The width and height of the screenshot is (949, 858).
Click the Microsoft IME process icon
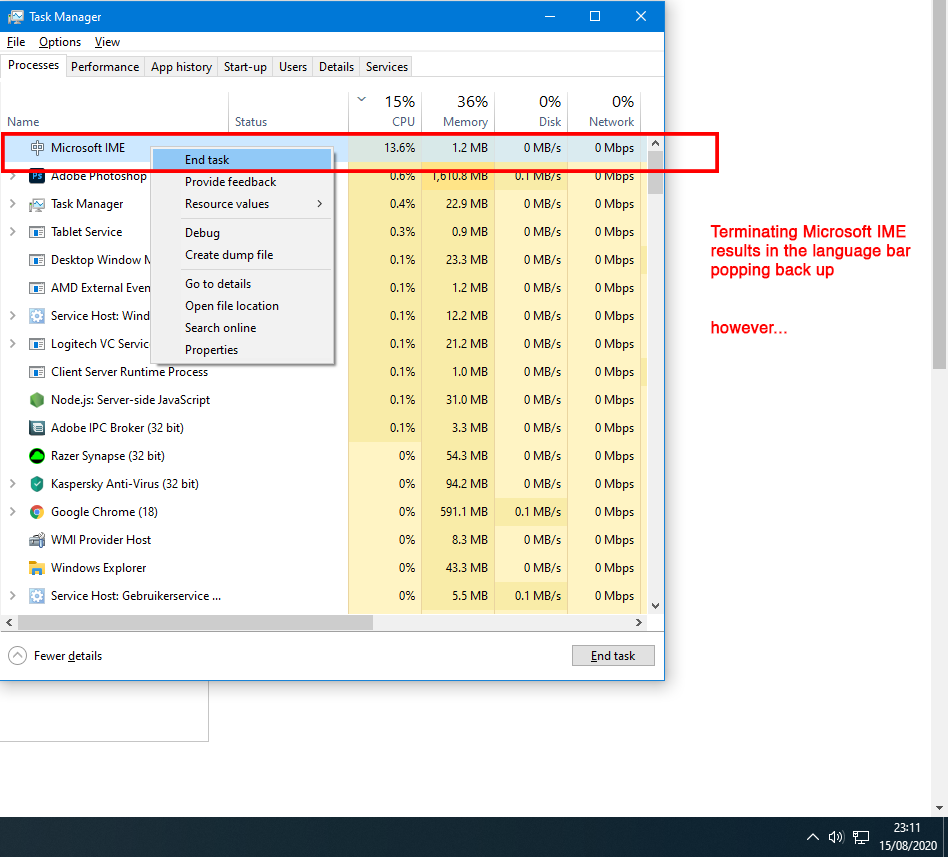(37, 148)
